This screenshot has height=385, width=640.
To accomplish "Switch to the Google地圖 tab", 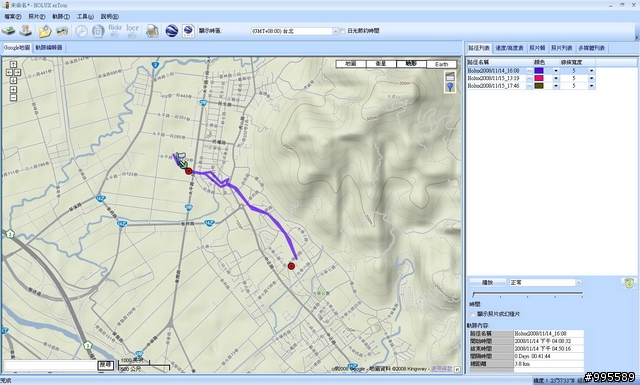I will (x=17, y=48).
